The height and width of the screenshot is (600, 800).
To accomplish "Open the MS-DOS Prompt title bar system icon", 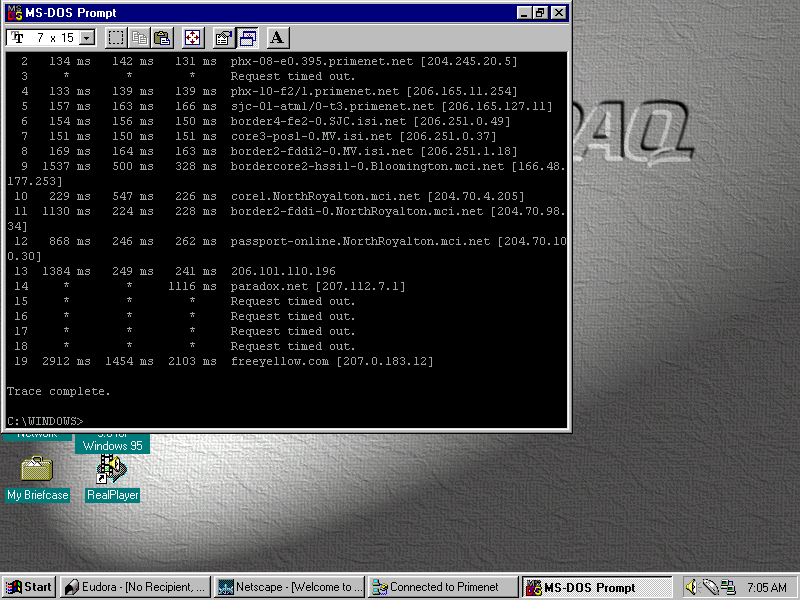I will [14, 13].
